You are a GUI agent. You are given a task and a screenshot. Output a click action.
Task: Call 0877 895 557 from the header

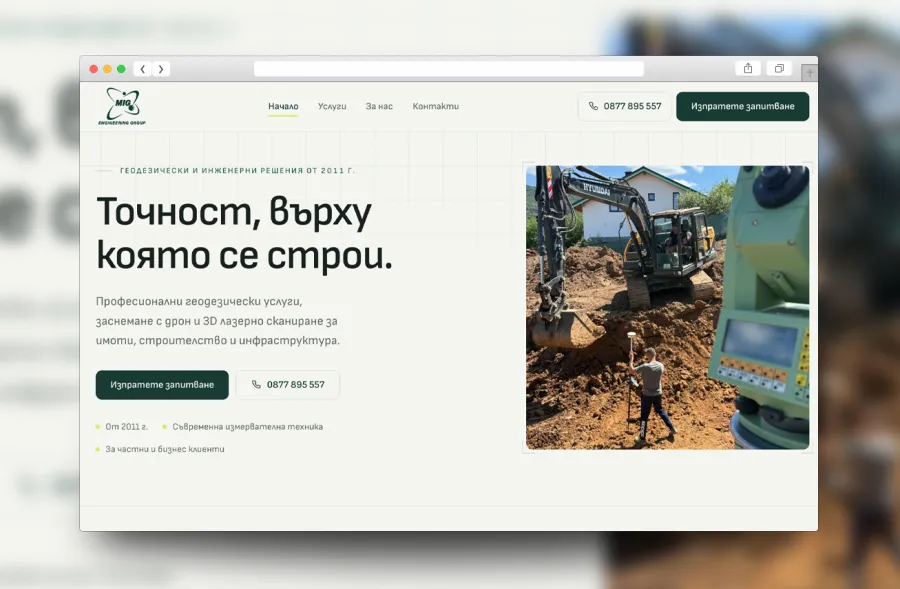(624, 106)
